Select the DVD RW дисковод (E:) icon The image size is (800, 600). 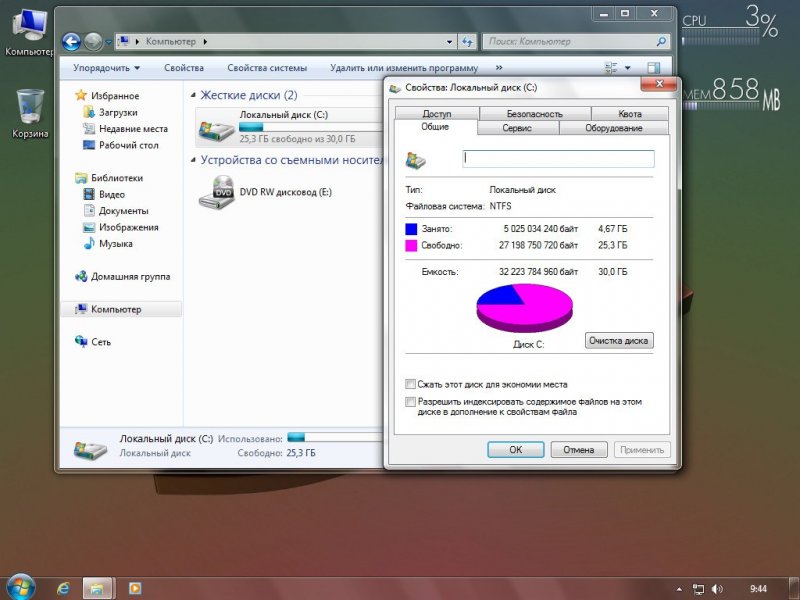click(x=216, y=192)
